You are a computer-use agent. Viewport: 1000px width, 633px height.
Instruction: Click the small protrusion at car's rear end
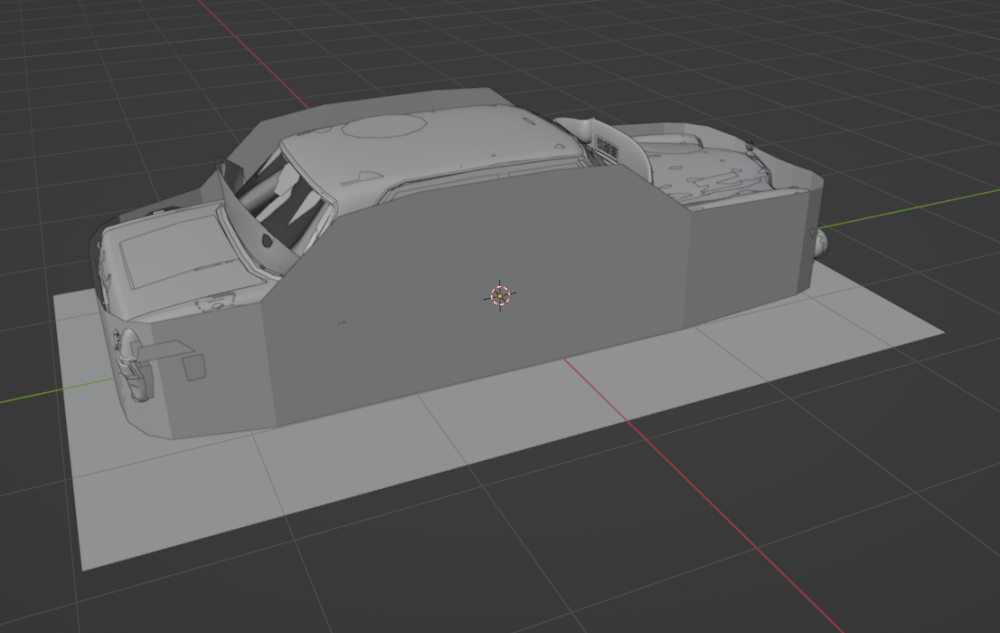pyautogui.click(x=822, y=242)
